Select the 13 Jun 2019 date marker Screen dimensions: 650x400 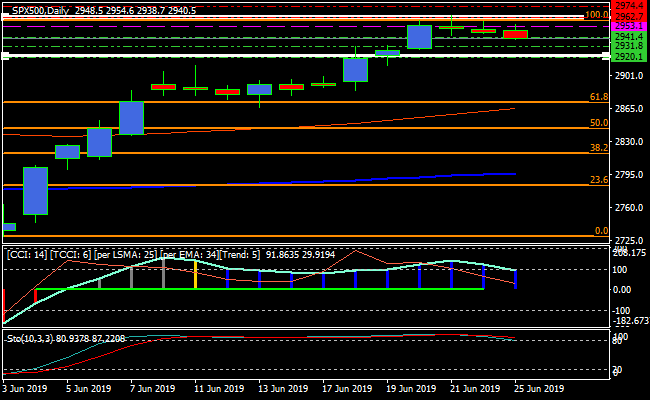coord(283,389)
